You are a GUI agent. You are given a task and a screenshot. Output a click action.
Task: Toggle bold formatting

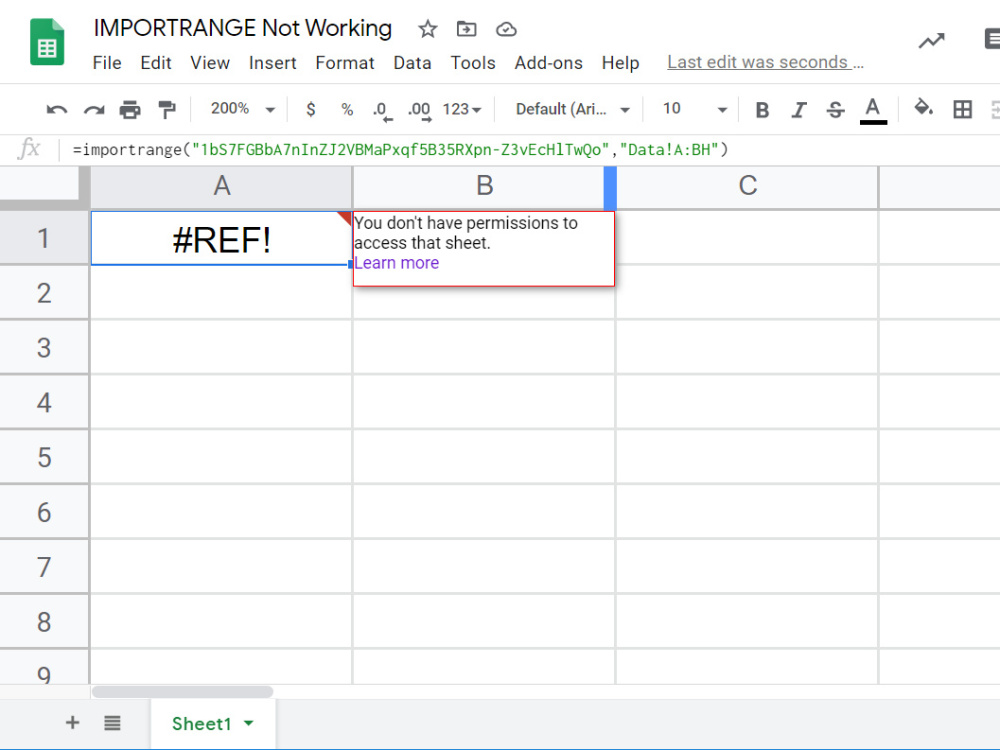click(x=761, y=110)
